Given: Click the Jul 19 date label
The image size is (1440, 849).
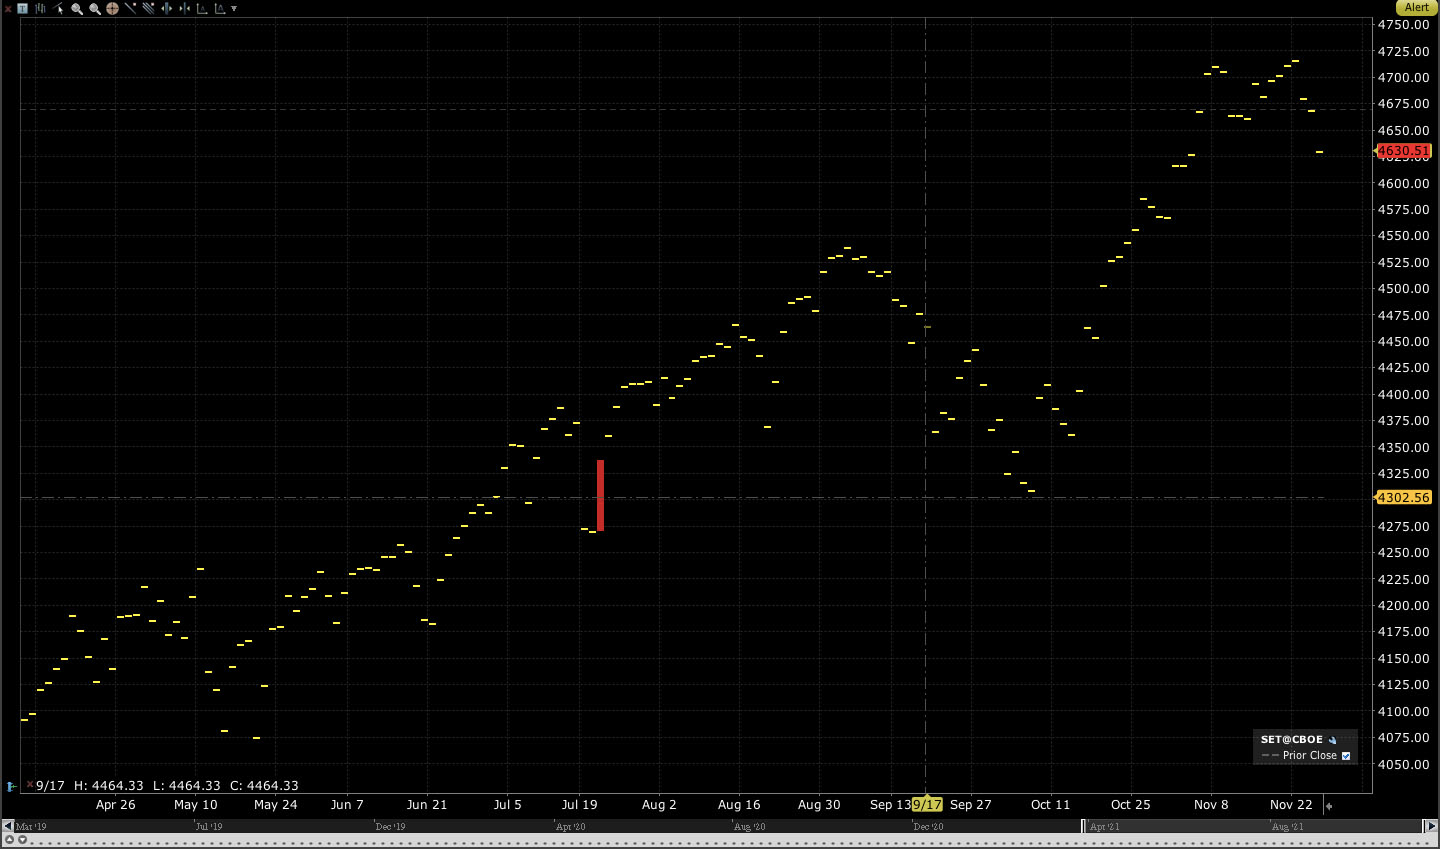Looking at the screenshot, I should 579,804.
